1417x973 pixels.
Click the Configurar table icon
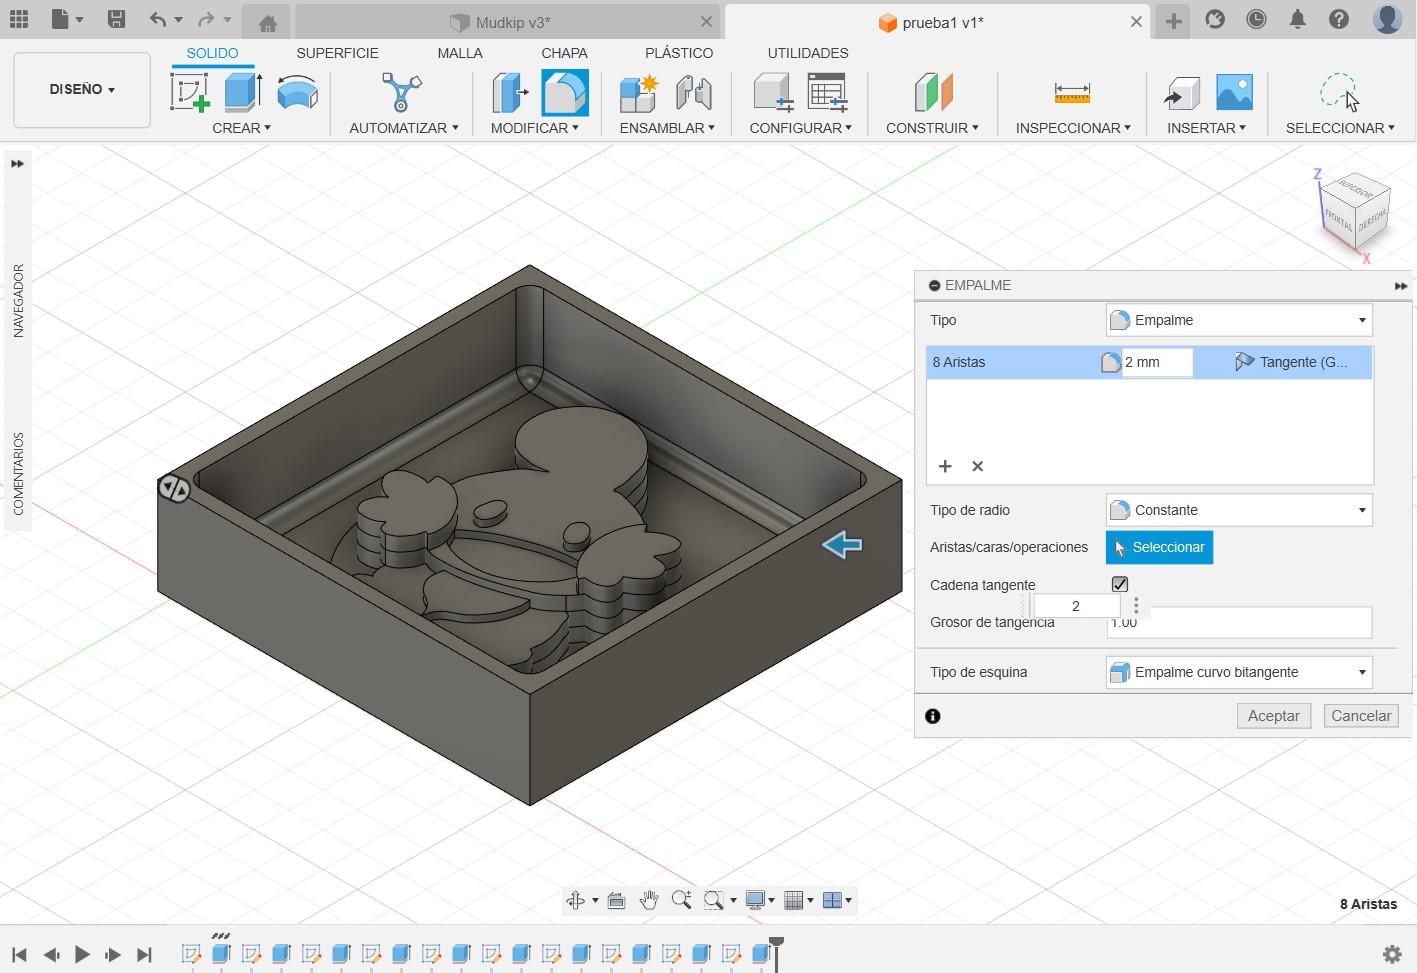point(828,92)
